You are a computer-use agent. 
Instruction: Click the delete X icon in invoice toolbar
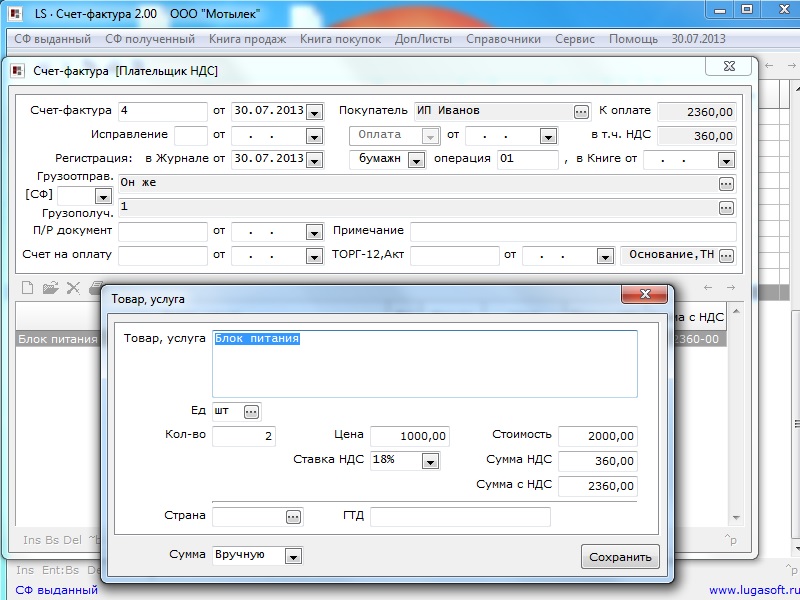73,288
